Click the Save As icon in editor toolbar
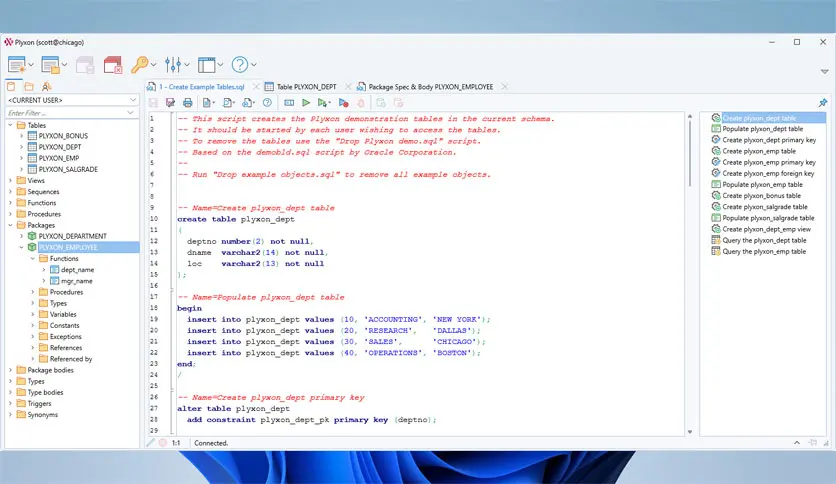Viewport: 836px width, 484px height. coord(170,102)
